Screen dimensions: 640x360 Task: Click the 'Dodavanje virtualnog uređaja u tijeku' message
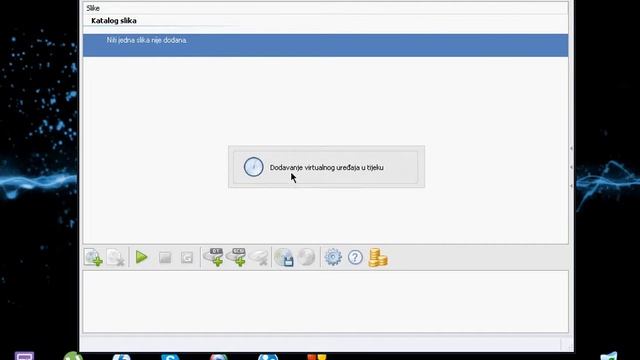327,167
